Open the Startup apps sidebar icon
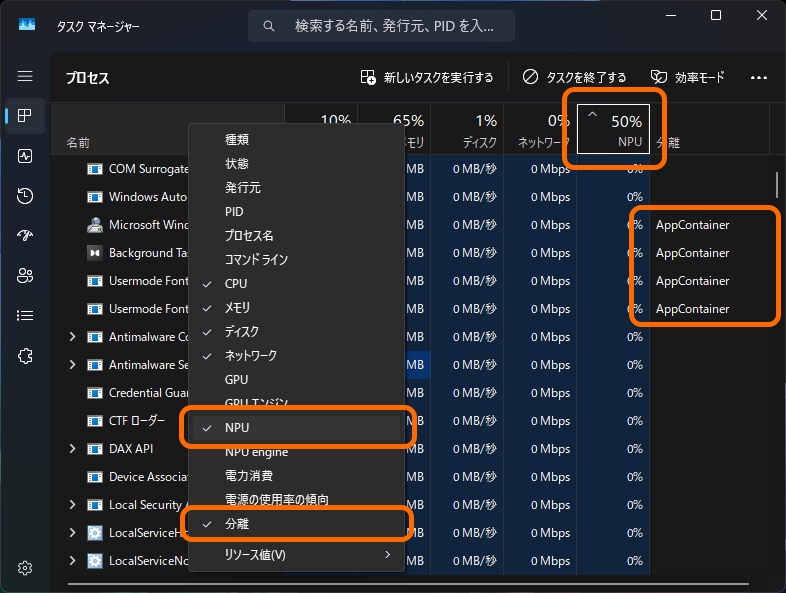 [x=25, y=235]
